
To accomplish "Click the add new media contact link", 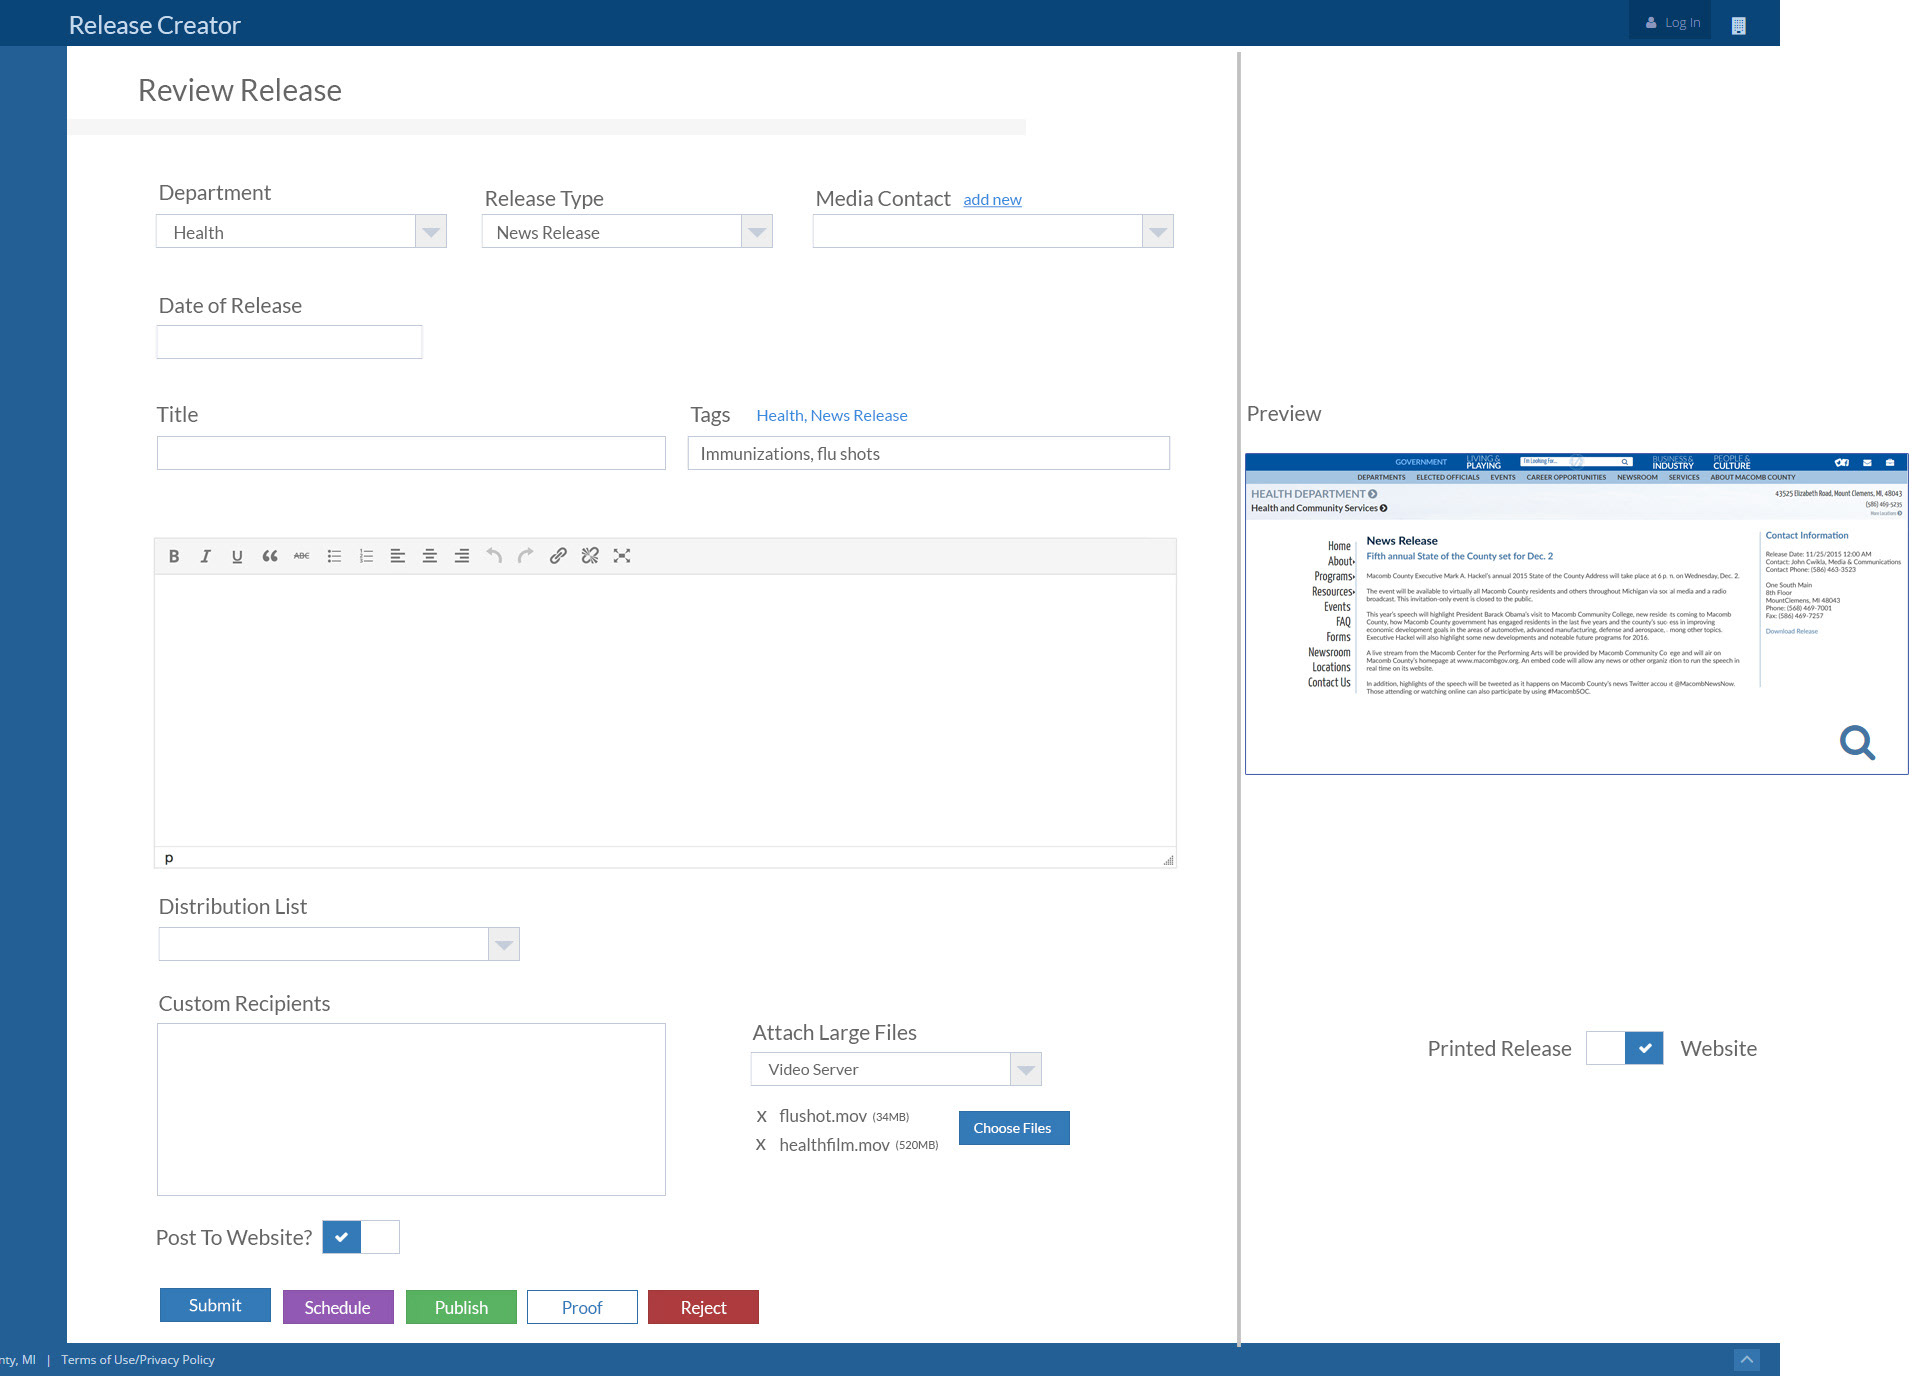I will [992, 200].
